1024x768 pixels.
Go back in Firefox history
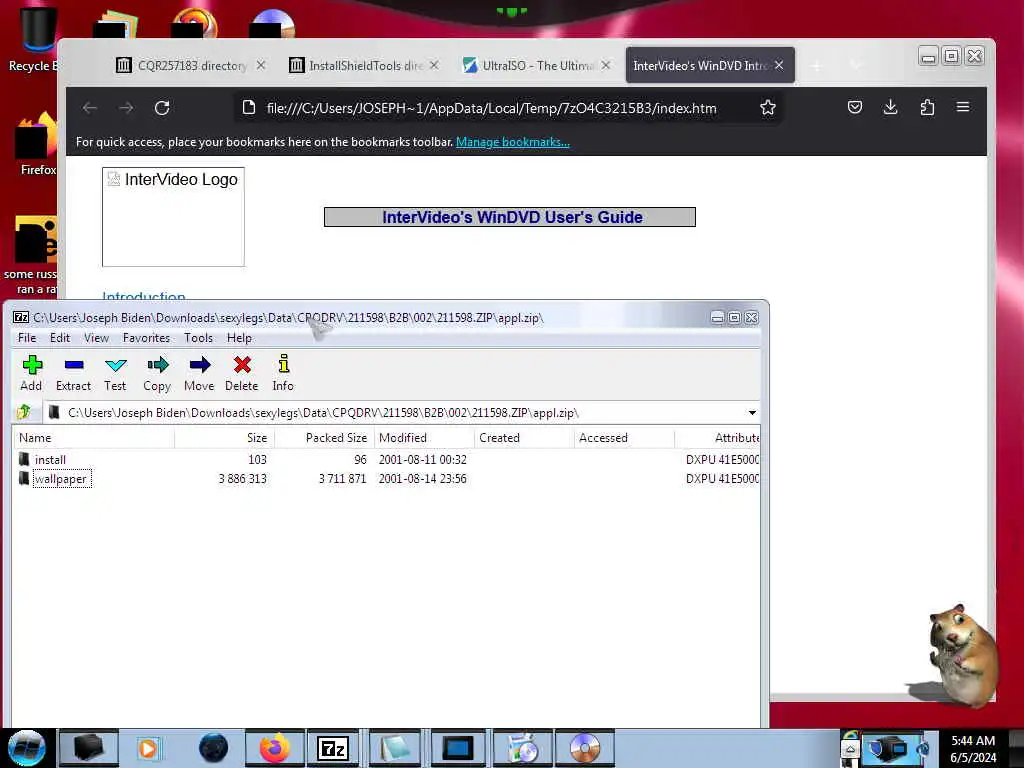pyautogui.click(x=90, y=108)
